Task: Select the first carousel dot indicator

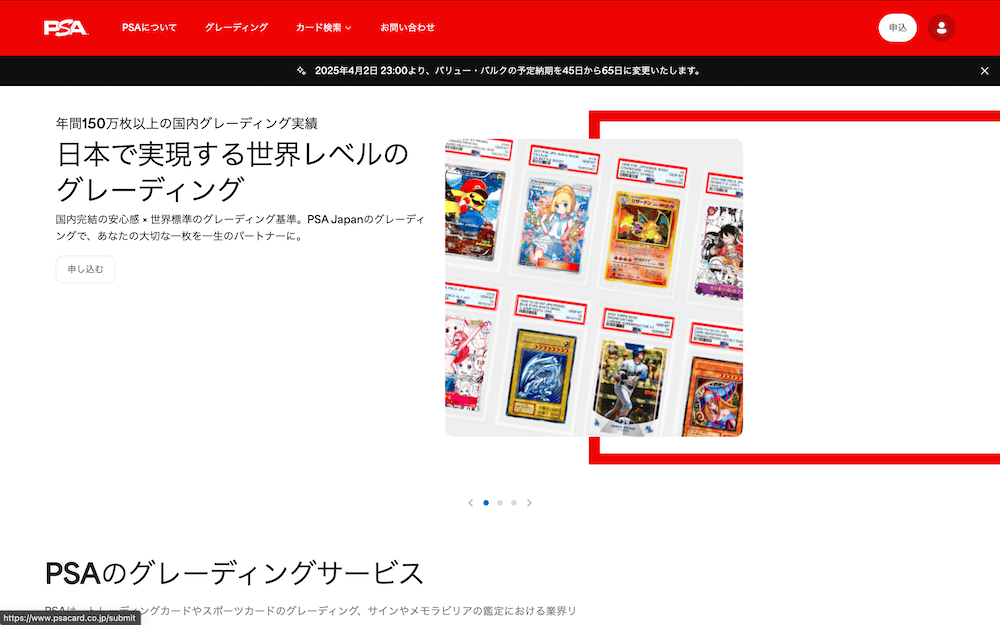Action: (486, 503)
